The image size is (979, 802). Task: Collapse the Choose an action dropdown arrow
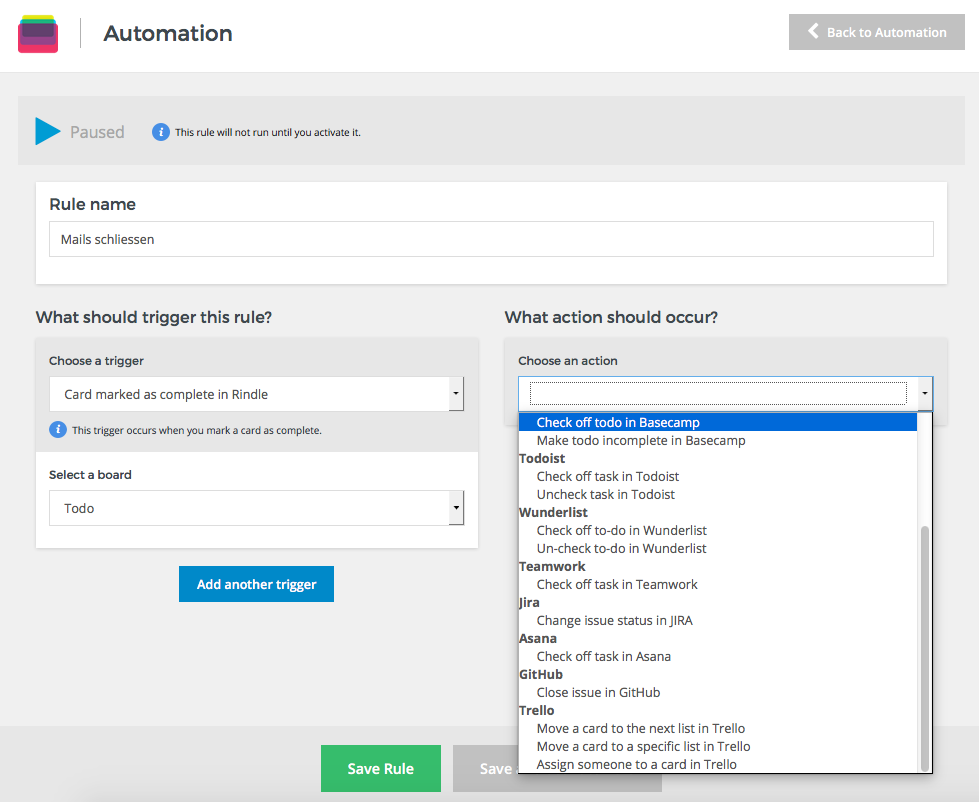pyautogui.click(x=925, y=393)
